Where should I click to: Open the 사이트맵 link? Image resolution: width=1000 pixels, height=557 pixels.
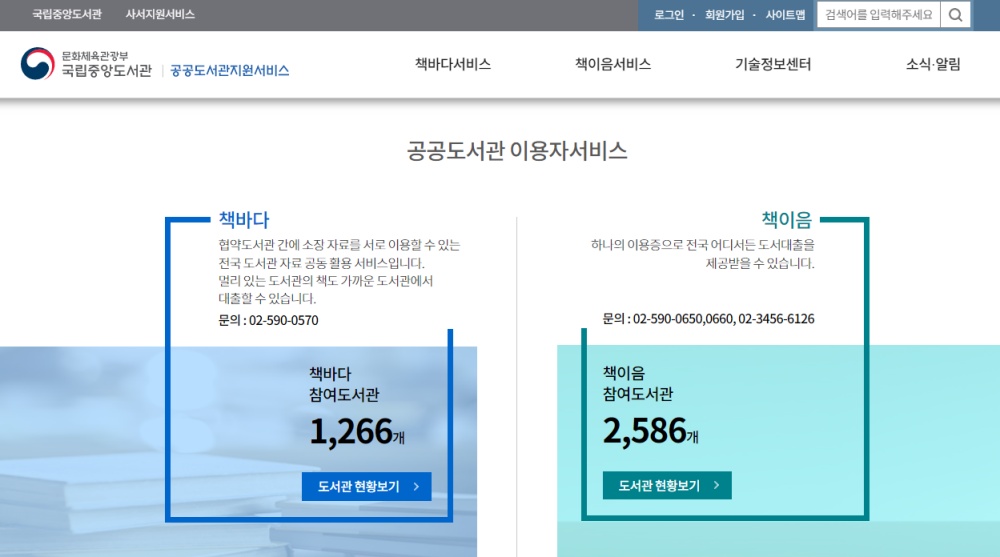[785, 15]
